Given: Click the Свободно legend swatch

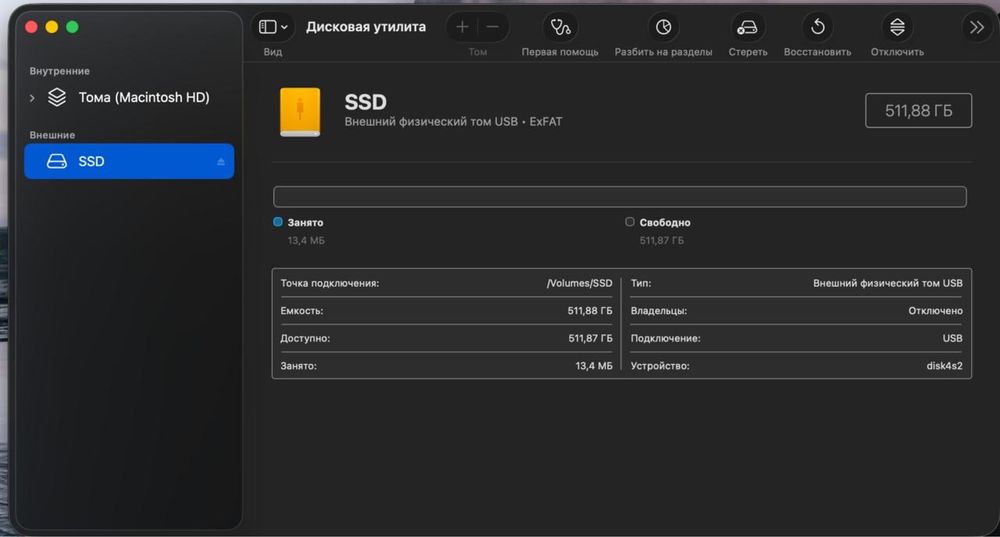Looking at the screenshot, I should (629, 222).
